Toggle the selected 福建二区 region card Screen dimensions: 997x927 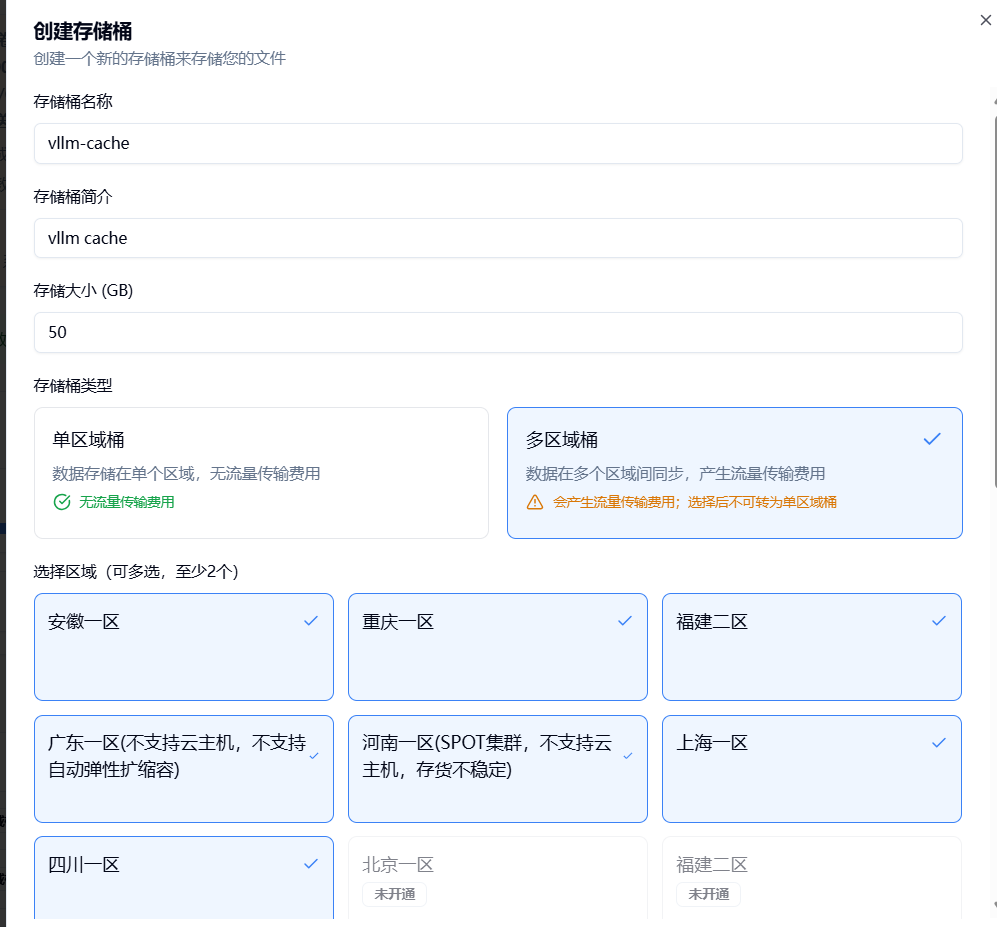coord(811,646)
